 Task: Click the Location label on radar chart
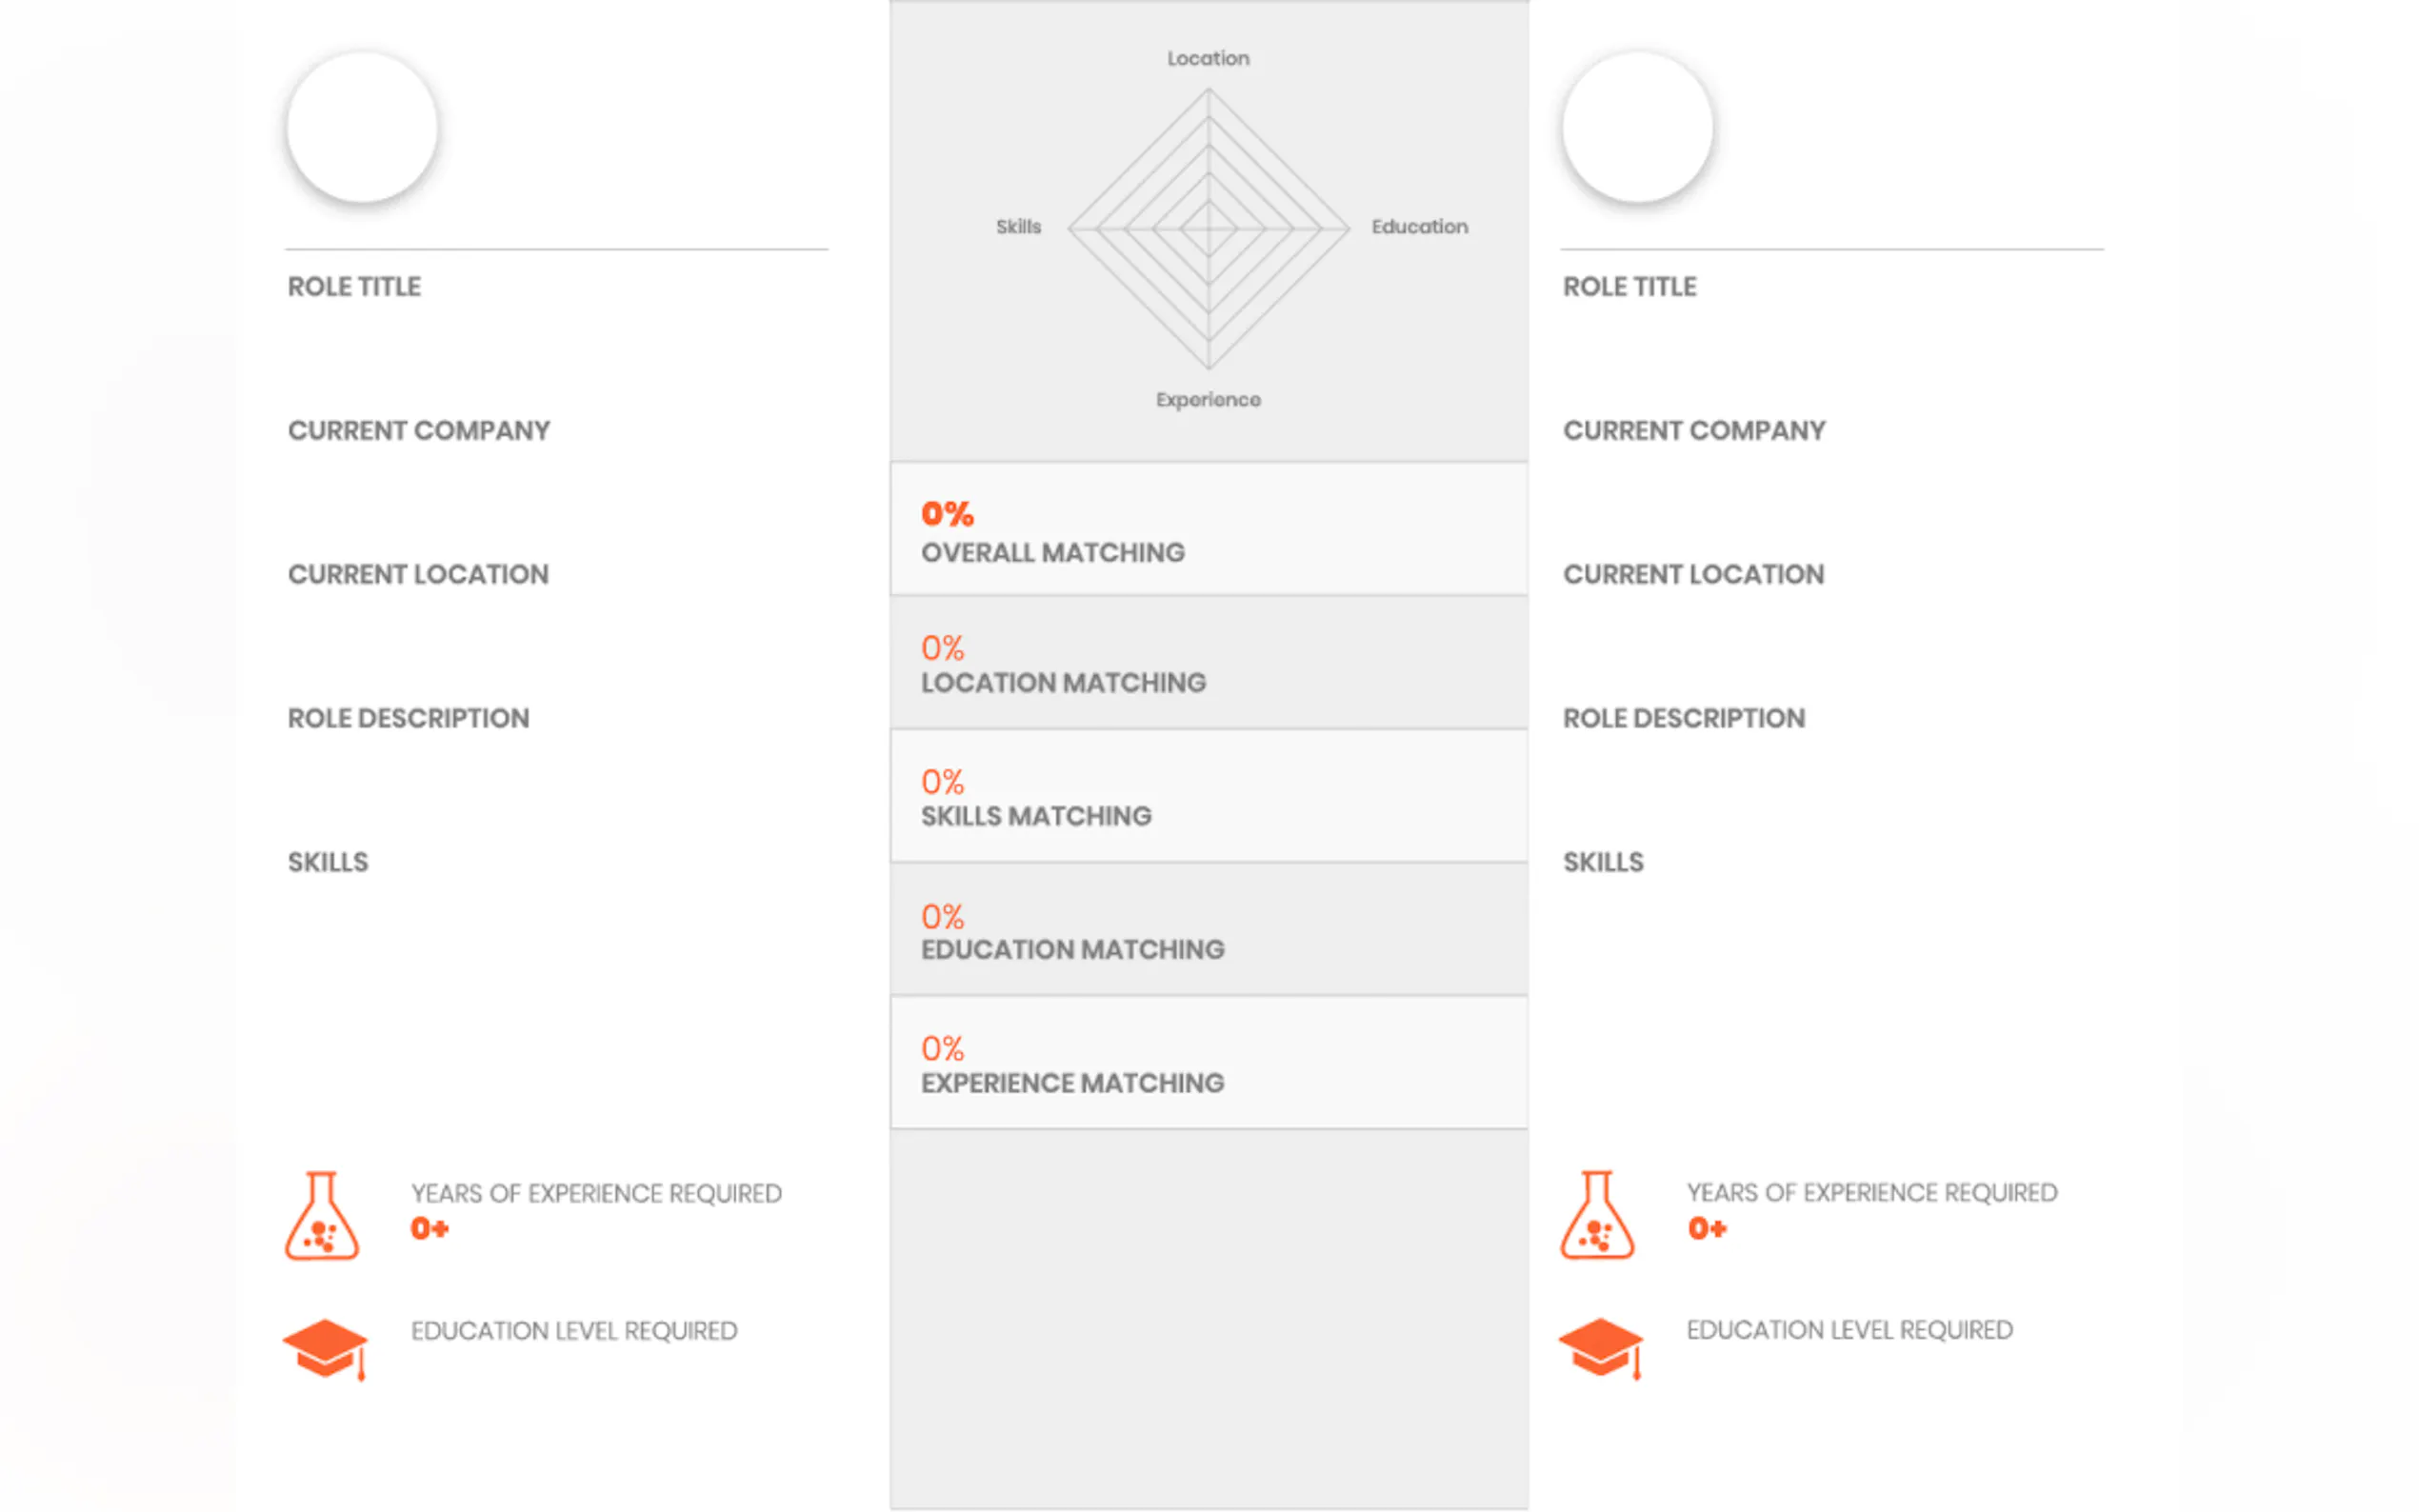[x=1208, y=58]
